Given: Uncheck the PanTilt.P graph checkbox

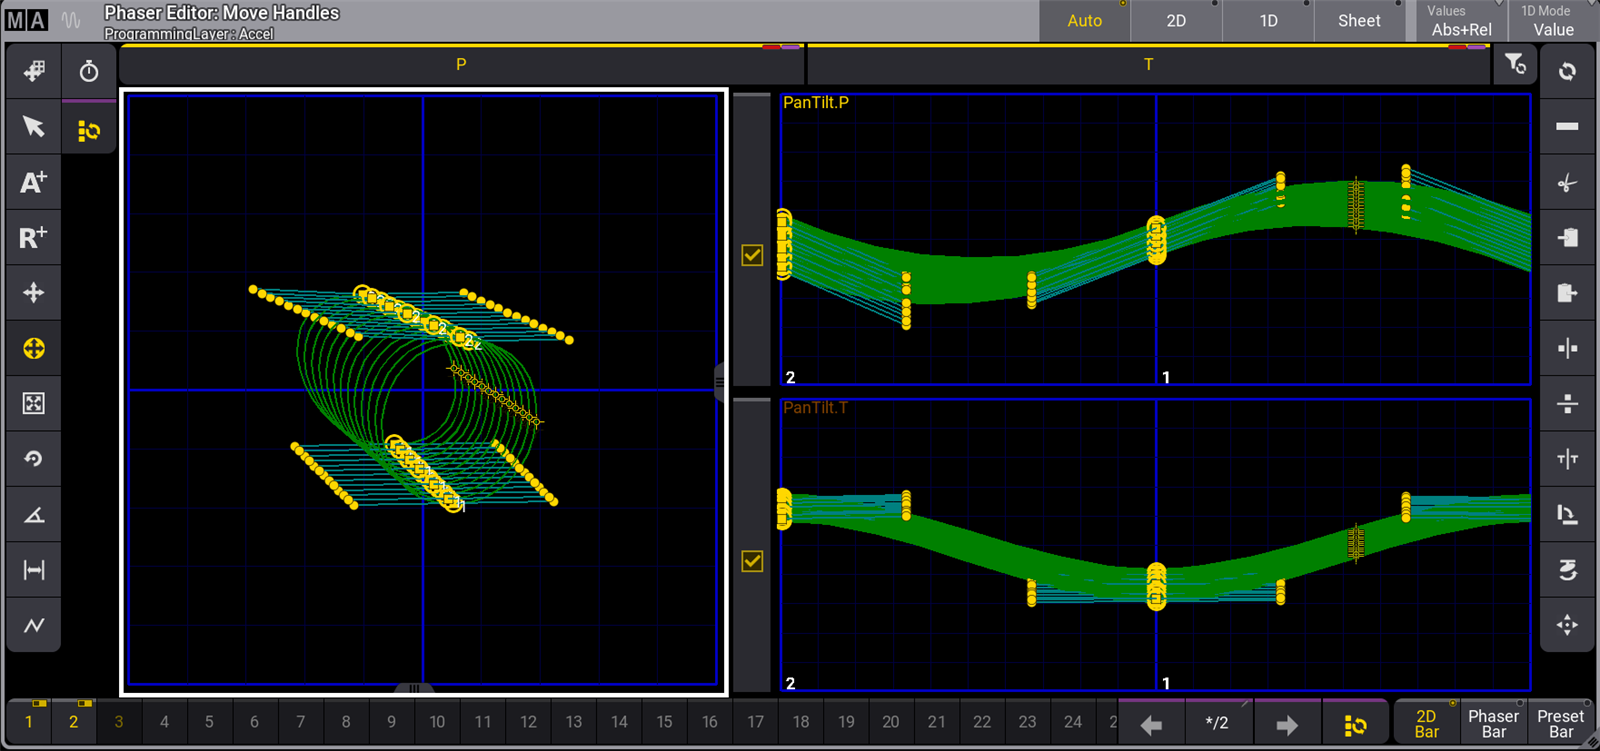Looking at the screenshot, I should [752, 255].
